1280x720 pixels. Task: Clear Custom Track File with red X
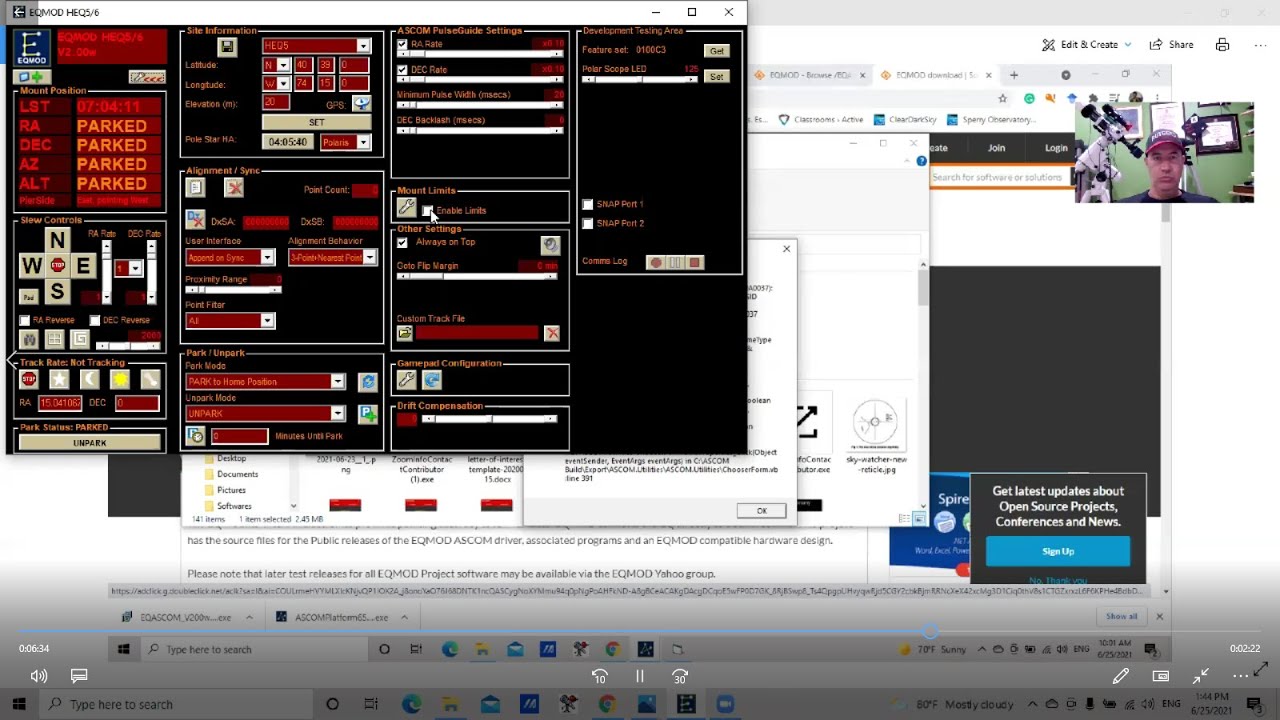[551, 333]
